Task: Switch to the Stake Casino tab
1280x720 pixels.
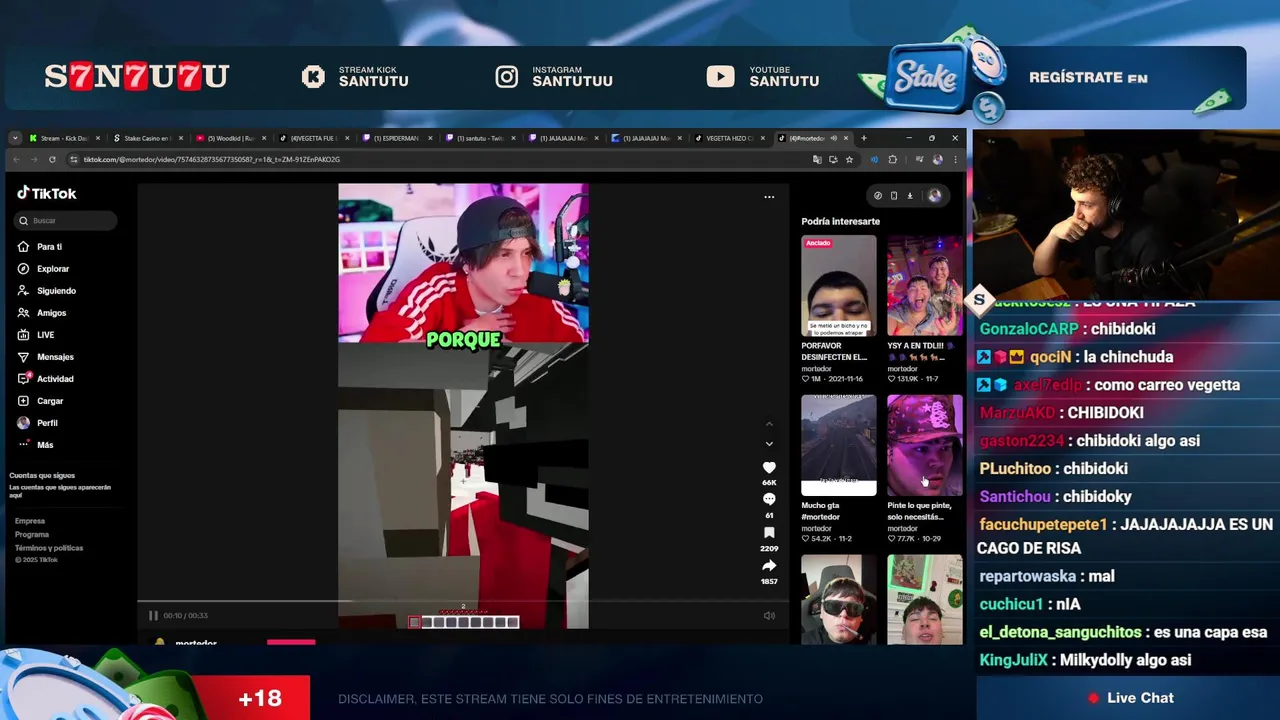Action: pyautogui.click(x=146, y=138)
